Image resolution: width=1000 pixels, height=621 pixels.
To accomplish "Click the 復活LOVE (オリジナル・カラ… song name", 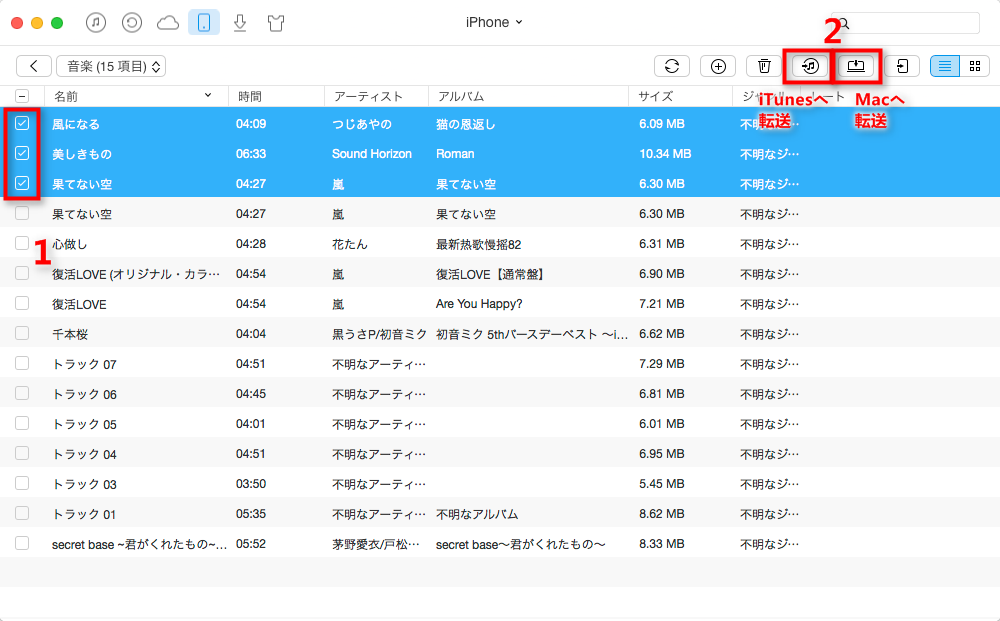I will pos(136,274).
